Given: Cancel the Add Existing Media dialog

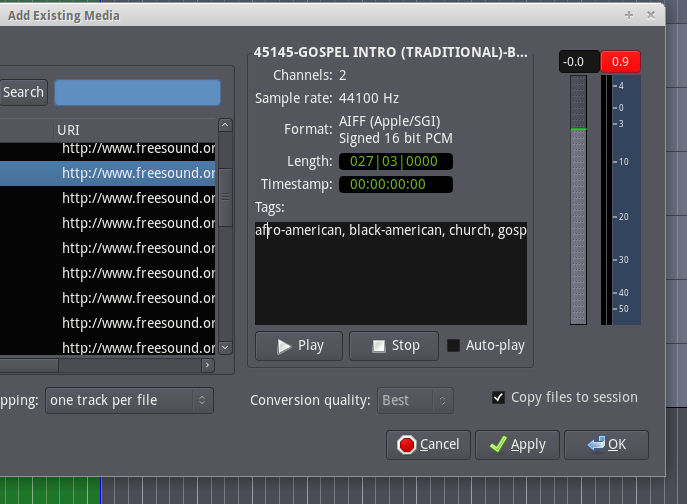Looking at the screenshot, I should coord(428,444).
